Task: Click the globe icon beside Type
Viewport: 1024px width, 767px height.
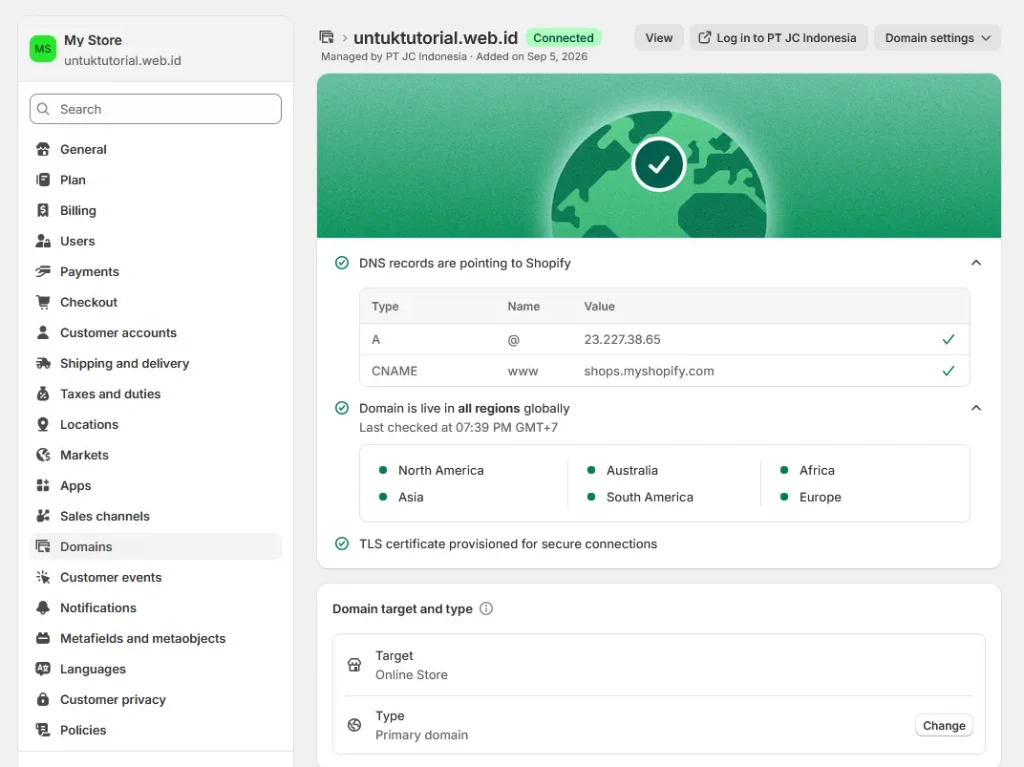Action: [355, 725]
